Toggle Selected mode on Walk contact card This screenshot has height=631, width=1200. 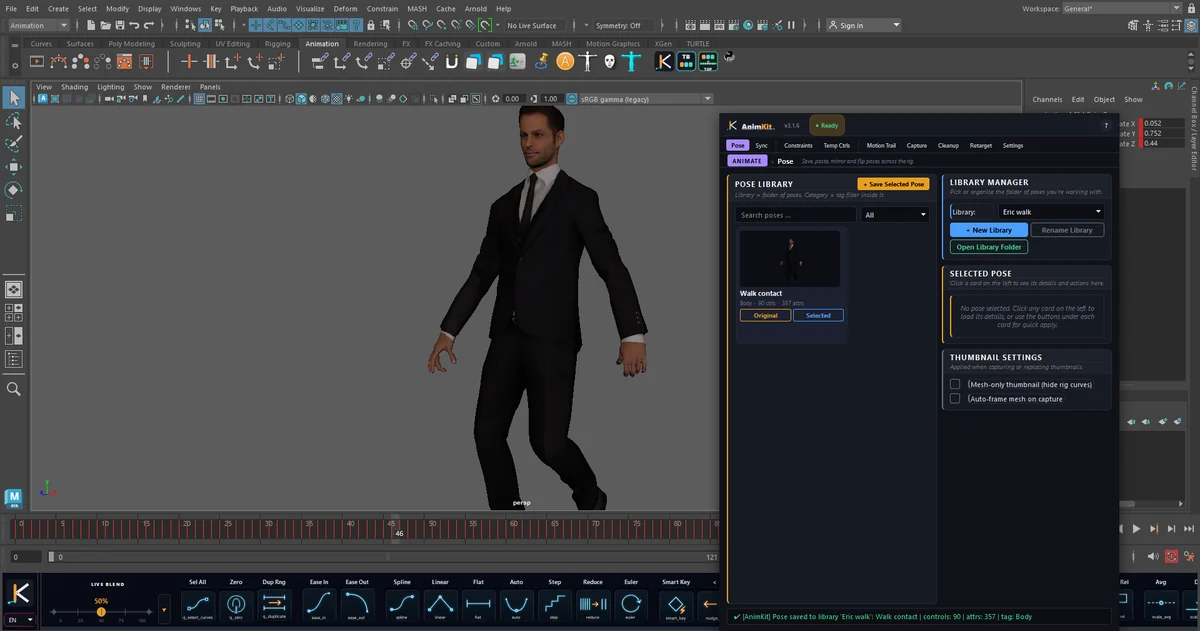point(818,315)
